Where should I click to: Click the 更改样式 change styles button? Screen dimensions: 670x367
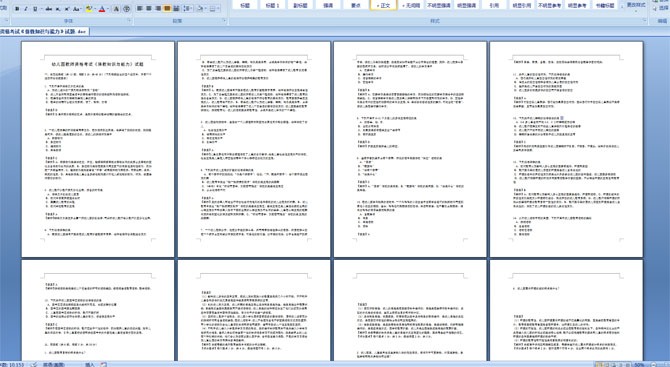tap(636, 6)
